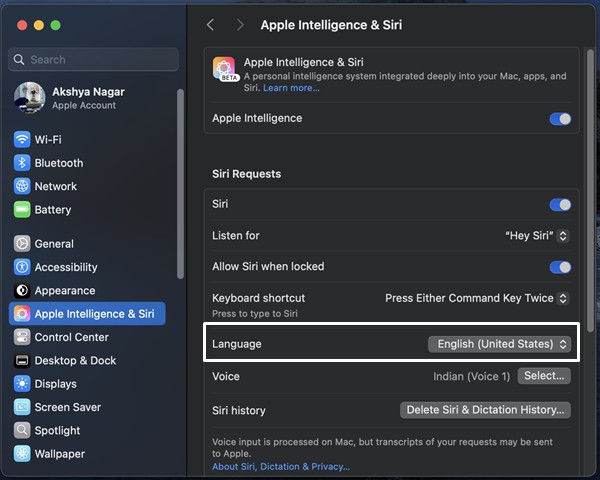Open Spotlight settings
Image resolution: width=600 pixels, height=480 pixels.
click(87, 430)
